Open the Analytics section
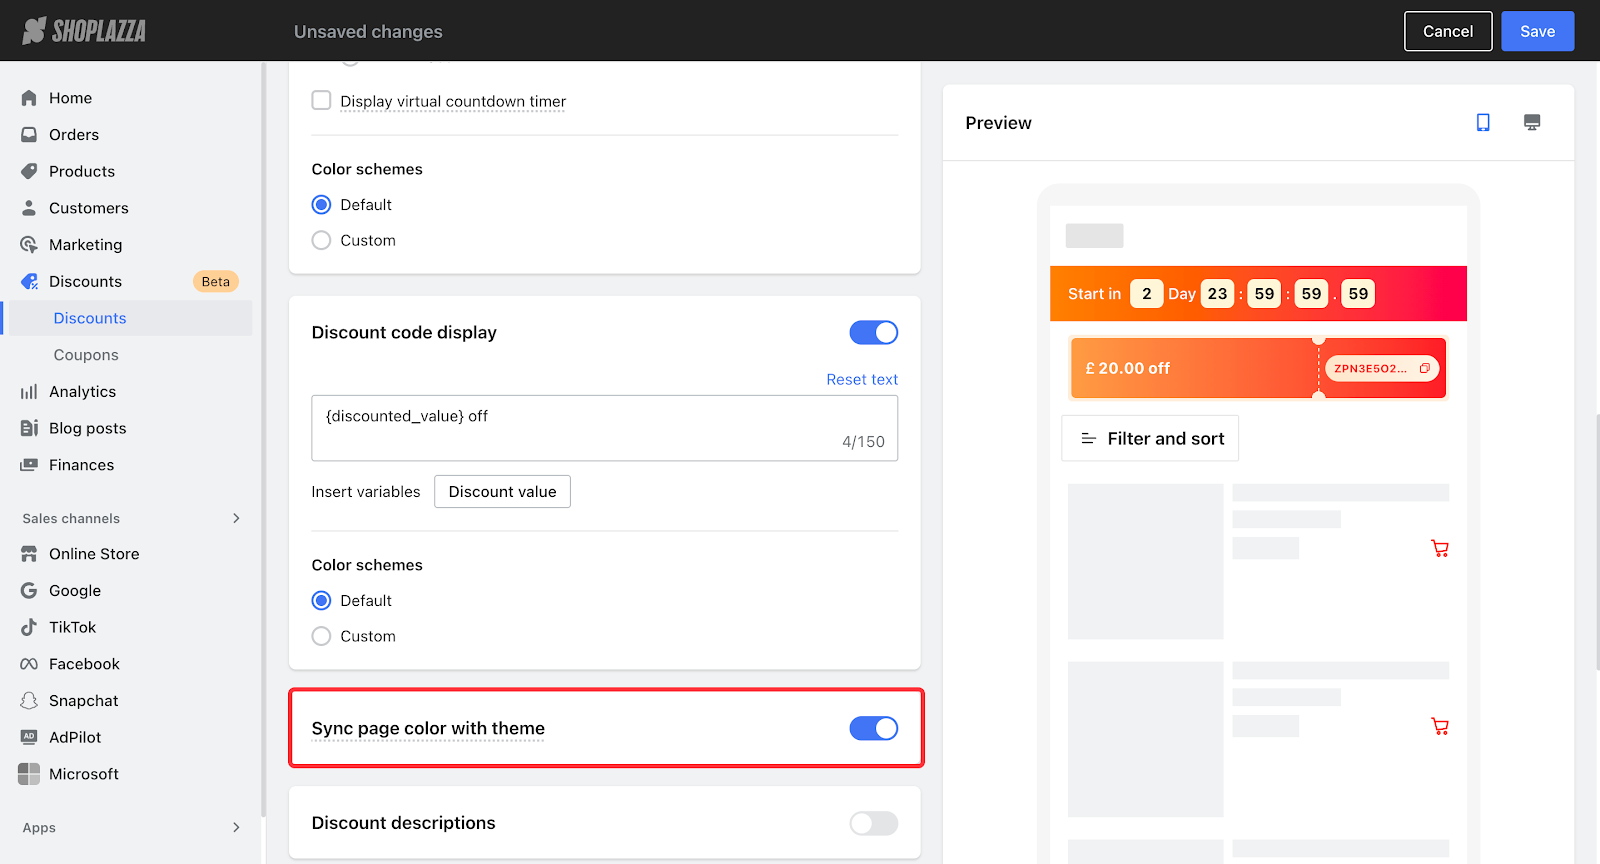 click(82, 392)
